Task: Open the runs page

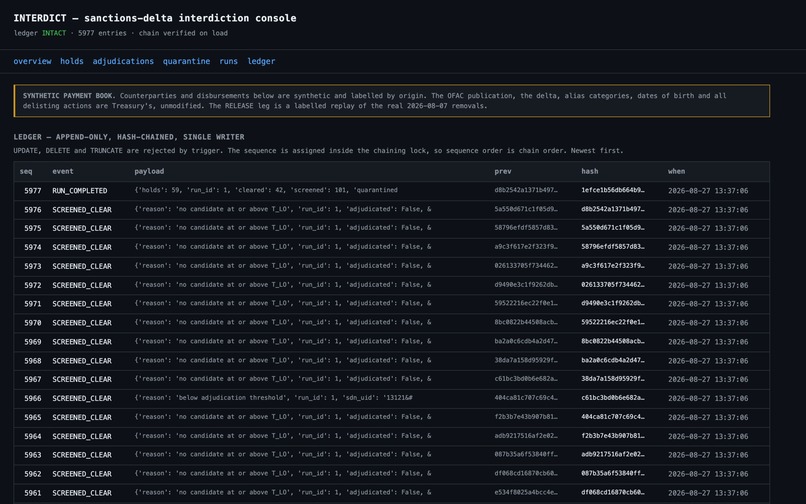Action: (x=228, y=61)
